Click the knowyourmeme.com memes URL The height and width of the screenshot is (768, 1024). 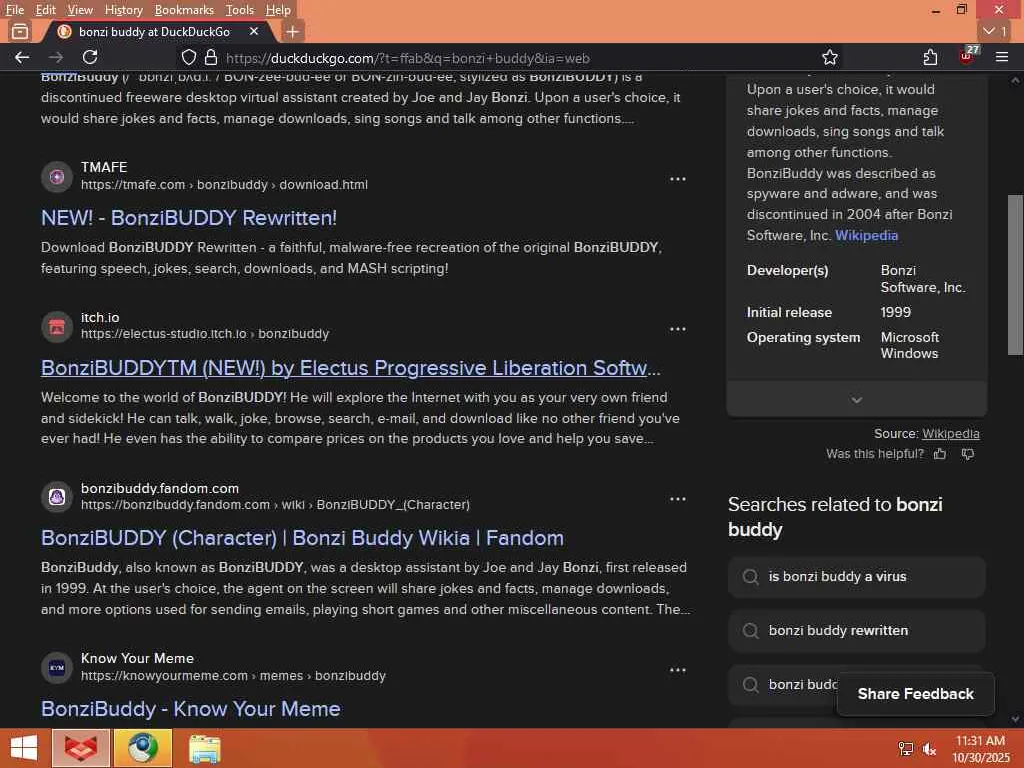pyautogui.click(x=233, y=676)
